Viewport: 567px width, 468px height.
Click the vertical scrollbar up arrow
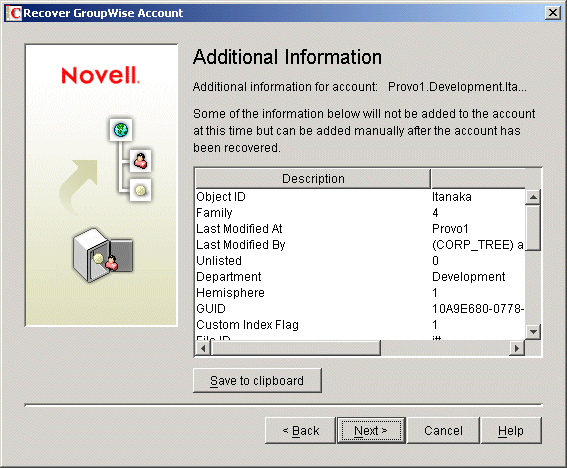(533, 197)
